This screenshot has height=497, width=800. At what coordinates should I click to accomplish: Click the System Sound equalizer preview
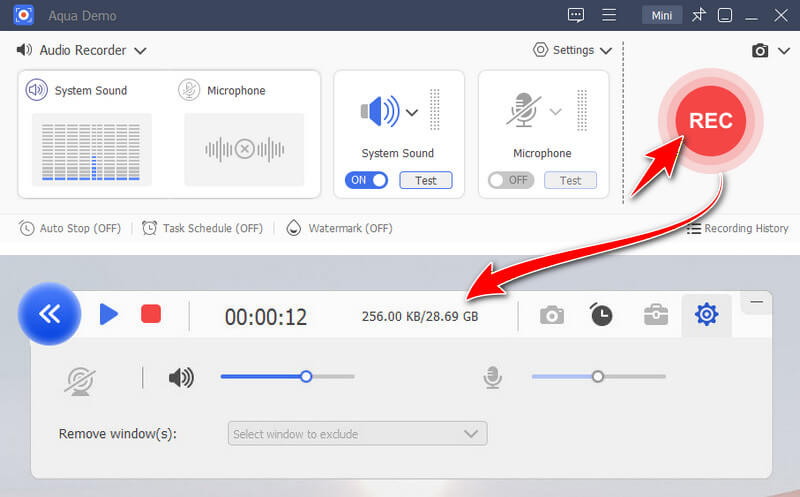tap(91, 150)
